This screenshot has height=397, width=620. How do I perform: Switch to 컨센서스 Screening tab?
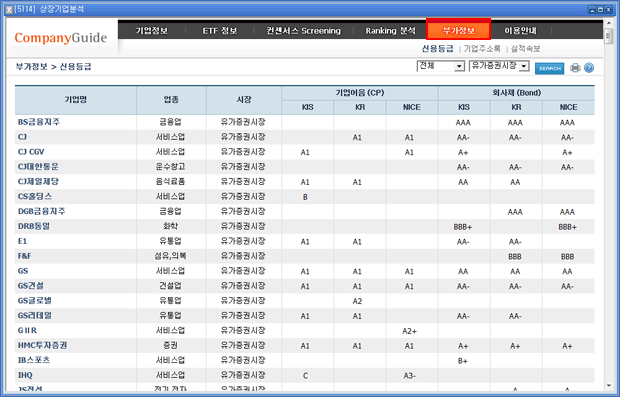pyautogui.click(x=303, y=30)
